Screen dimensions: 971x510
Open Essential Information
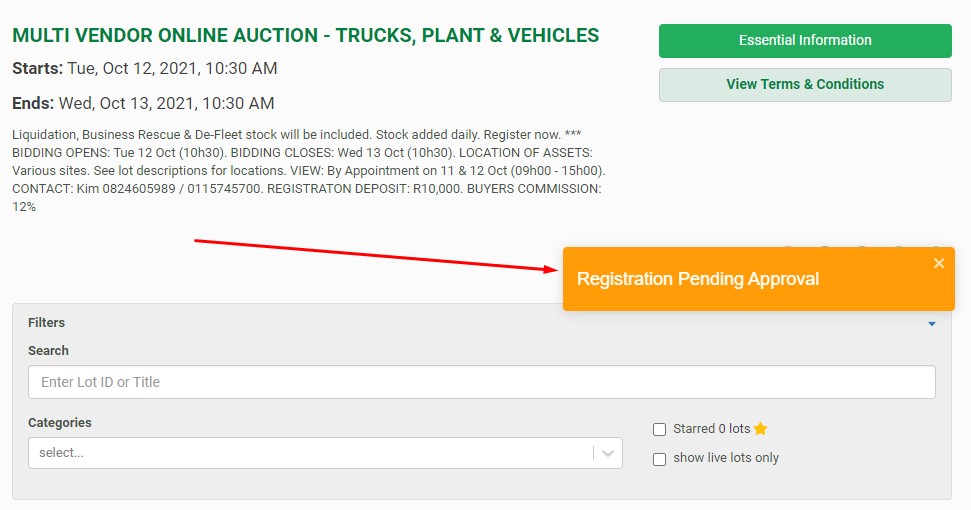click(x=805, y=41)
